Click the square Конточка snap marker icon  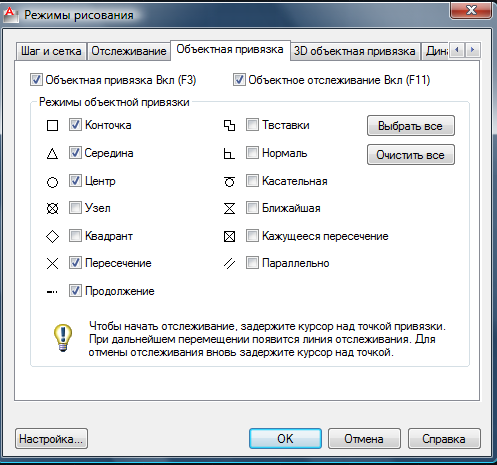52,126
